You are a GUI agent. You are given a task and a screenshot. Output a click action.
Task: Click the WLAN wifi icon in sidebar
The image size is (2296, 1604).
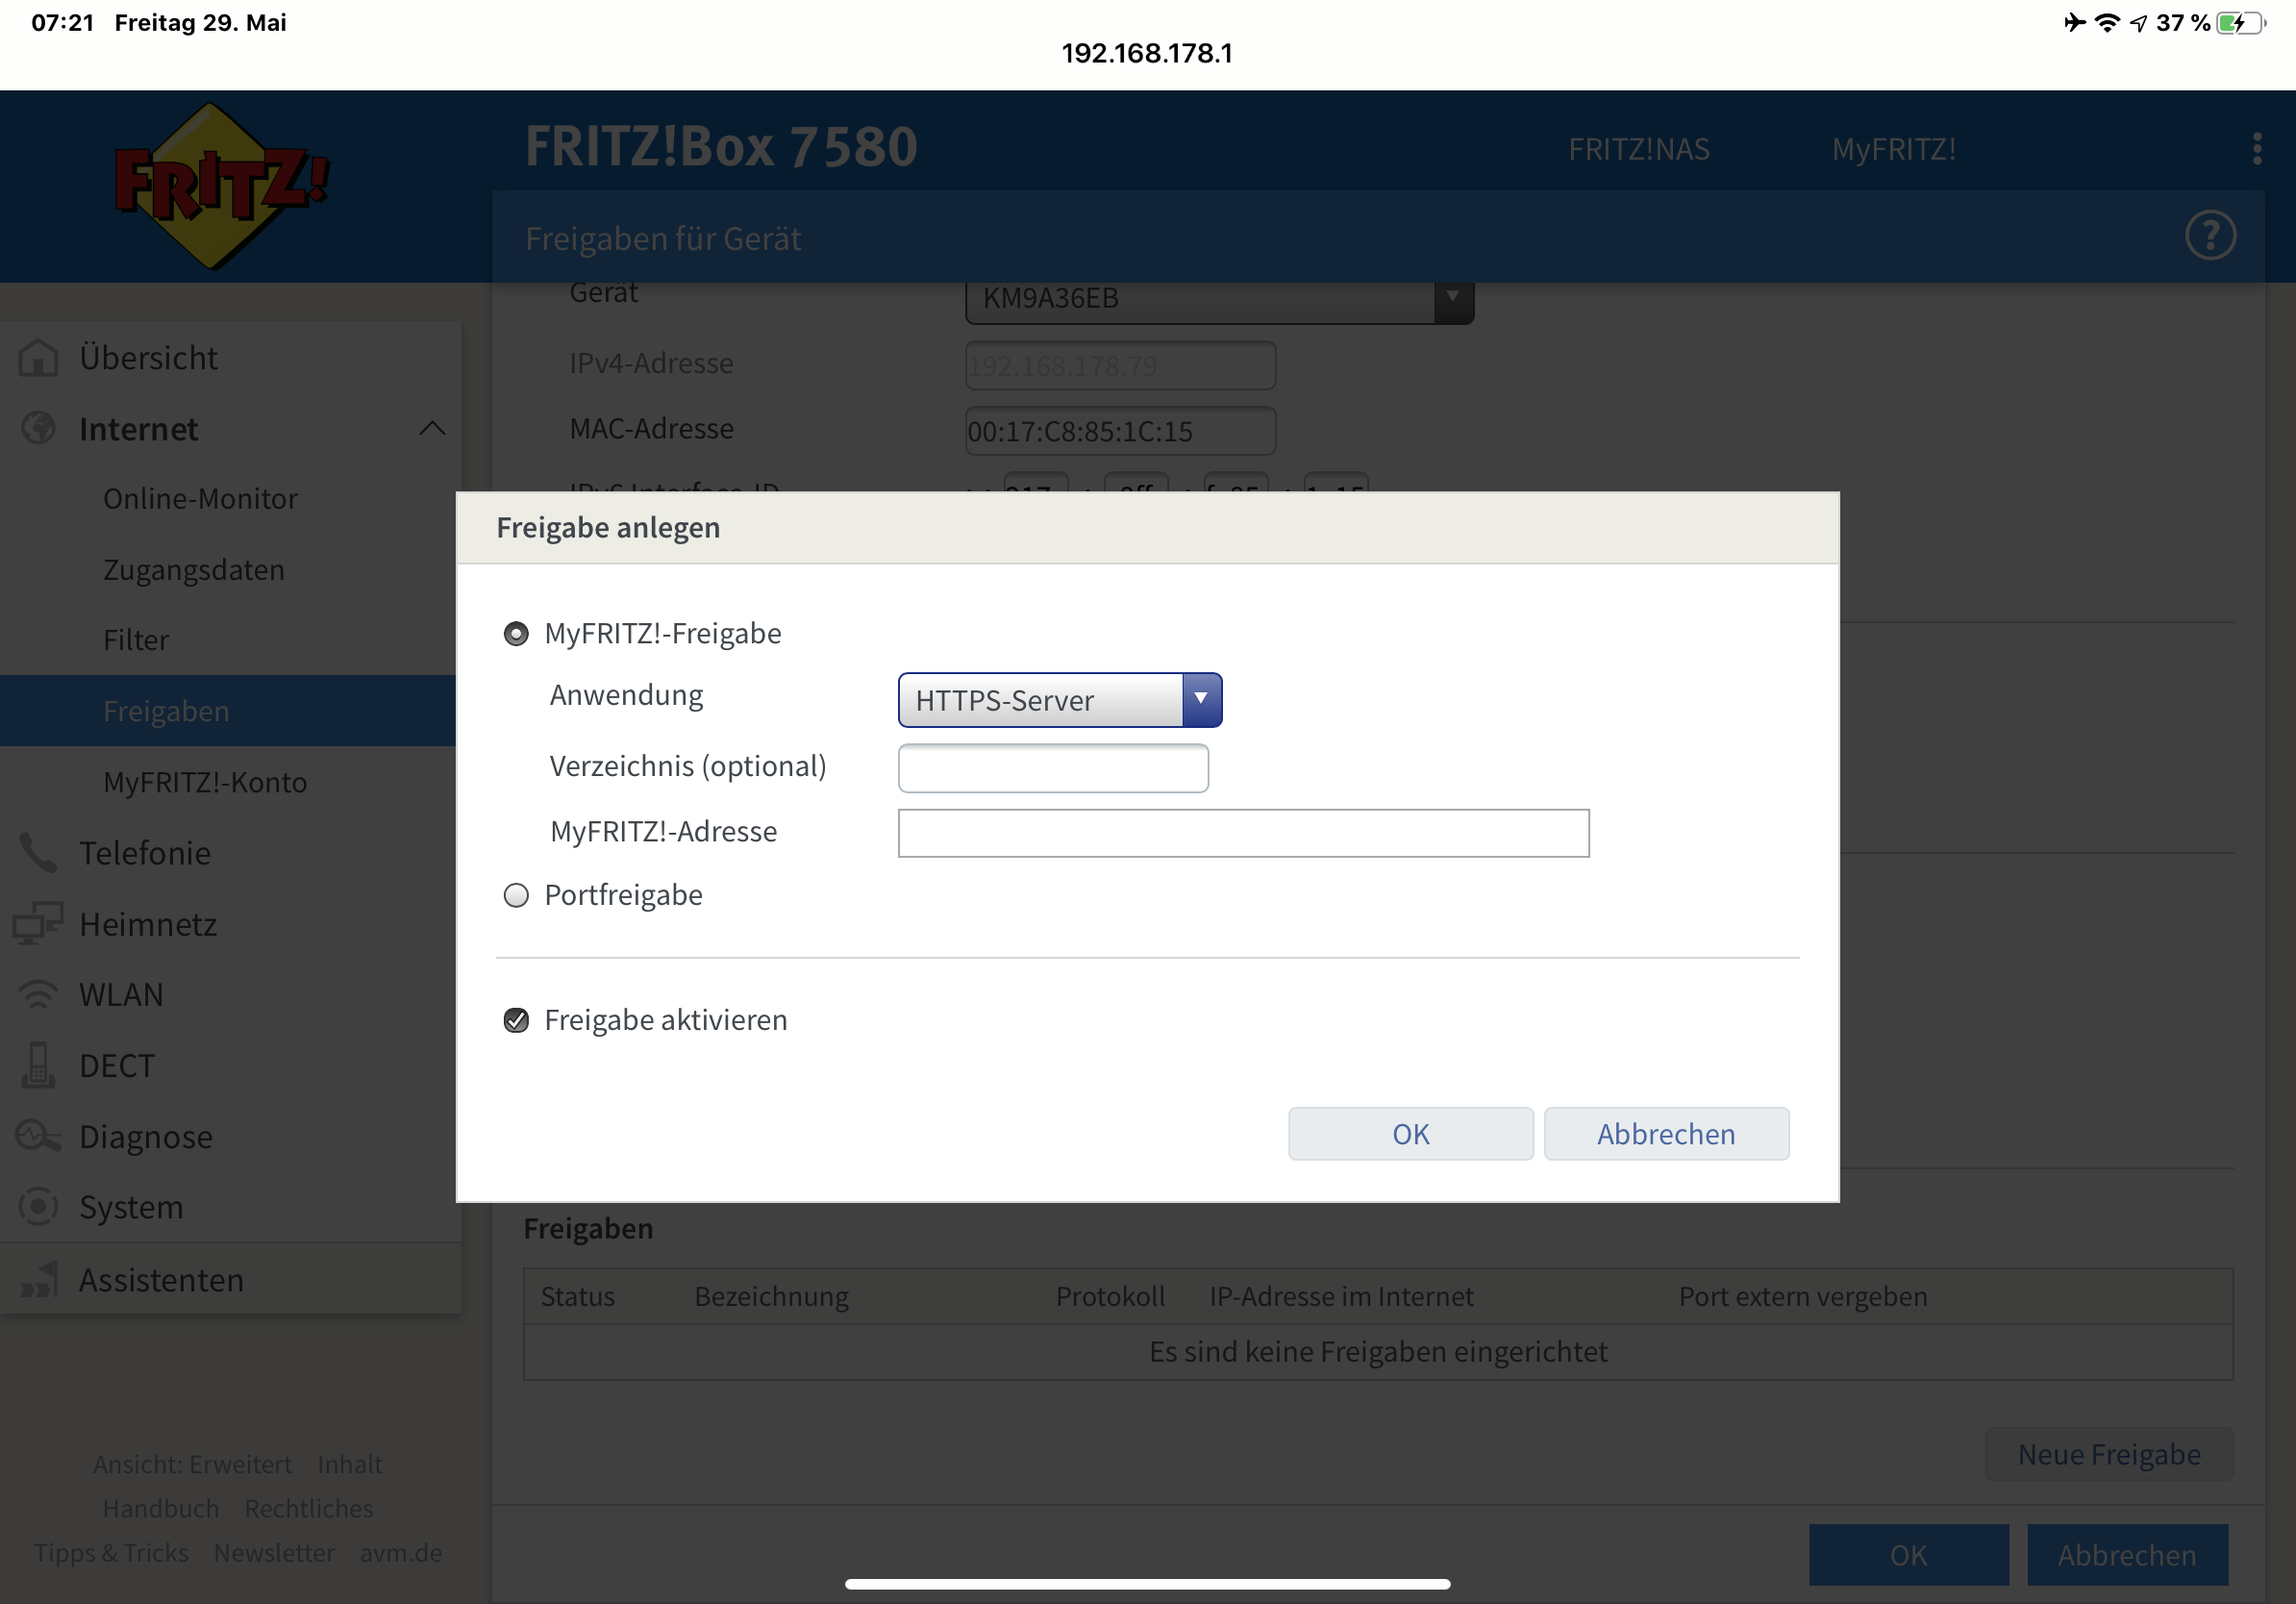38,994
